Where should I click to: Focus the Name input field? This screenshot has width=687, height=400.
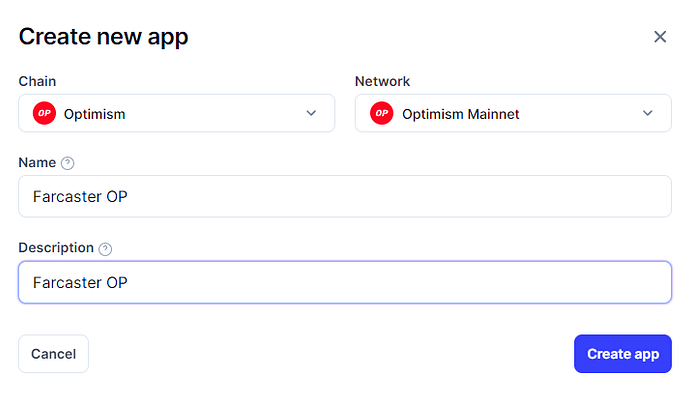click(345, 196)
